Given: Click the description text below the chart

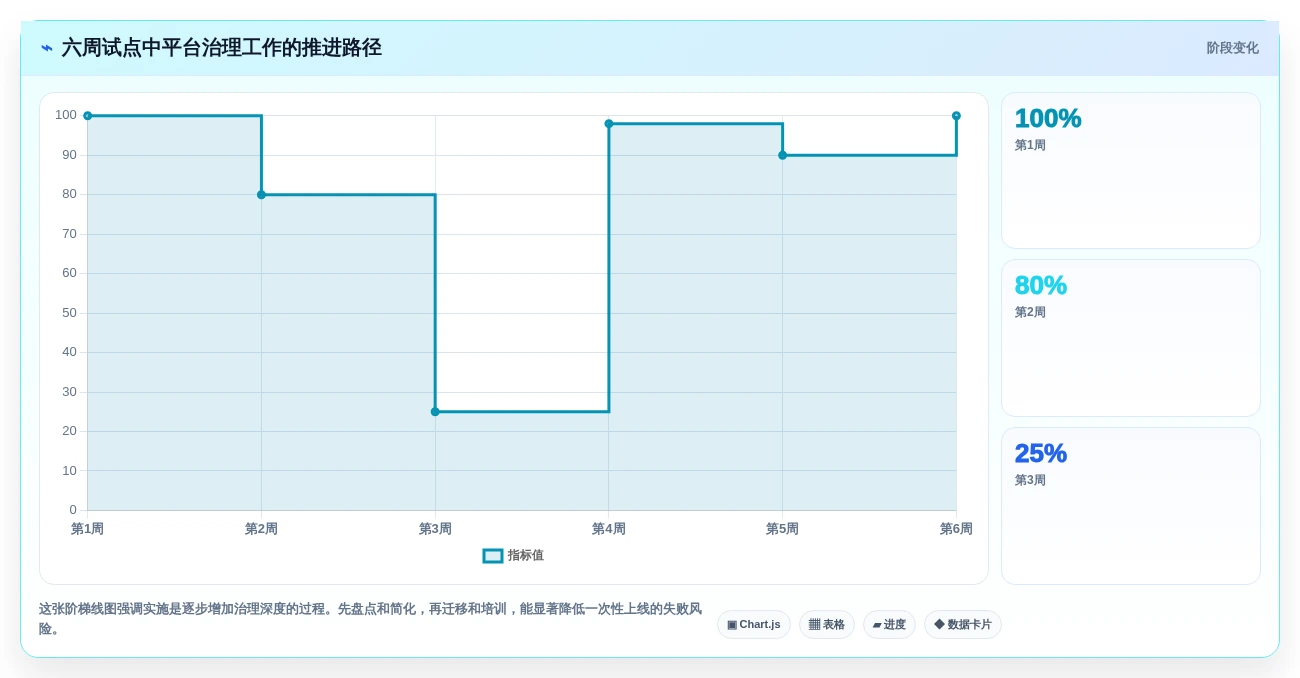Looking at the screenshot, I should coord(370,619).
